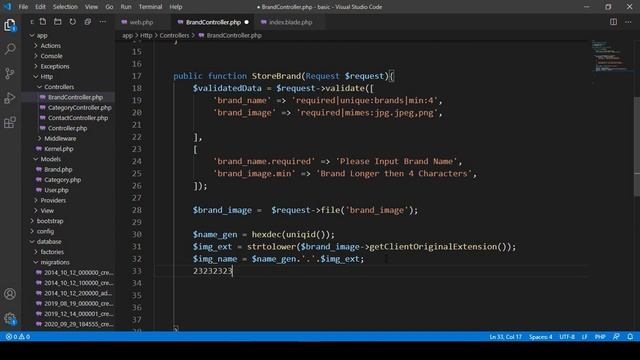Open the Explorer view in activity bar
Image resolution: width=640 pixels, height=360 pixels.
[10, 25]
